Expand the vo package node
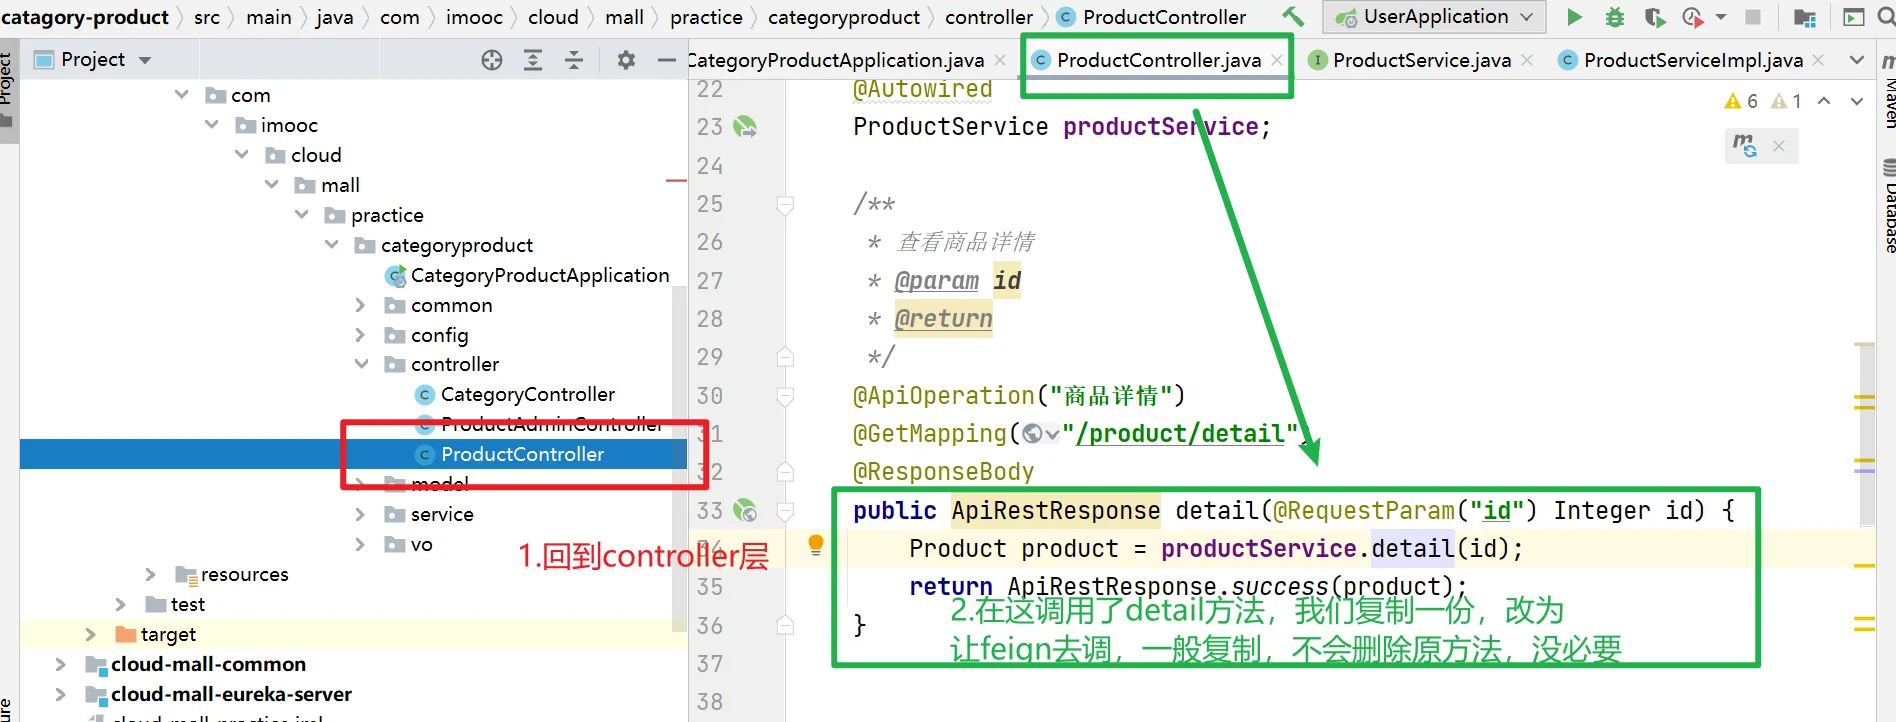This screenshot has width=1896, height=722. (x=361, y=544)
